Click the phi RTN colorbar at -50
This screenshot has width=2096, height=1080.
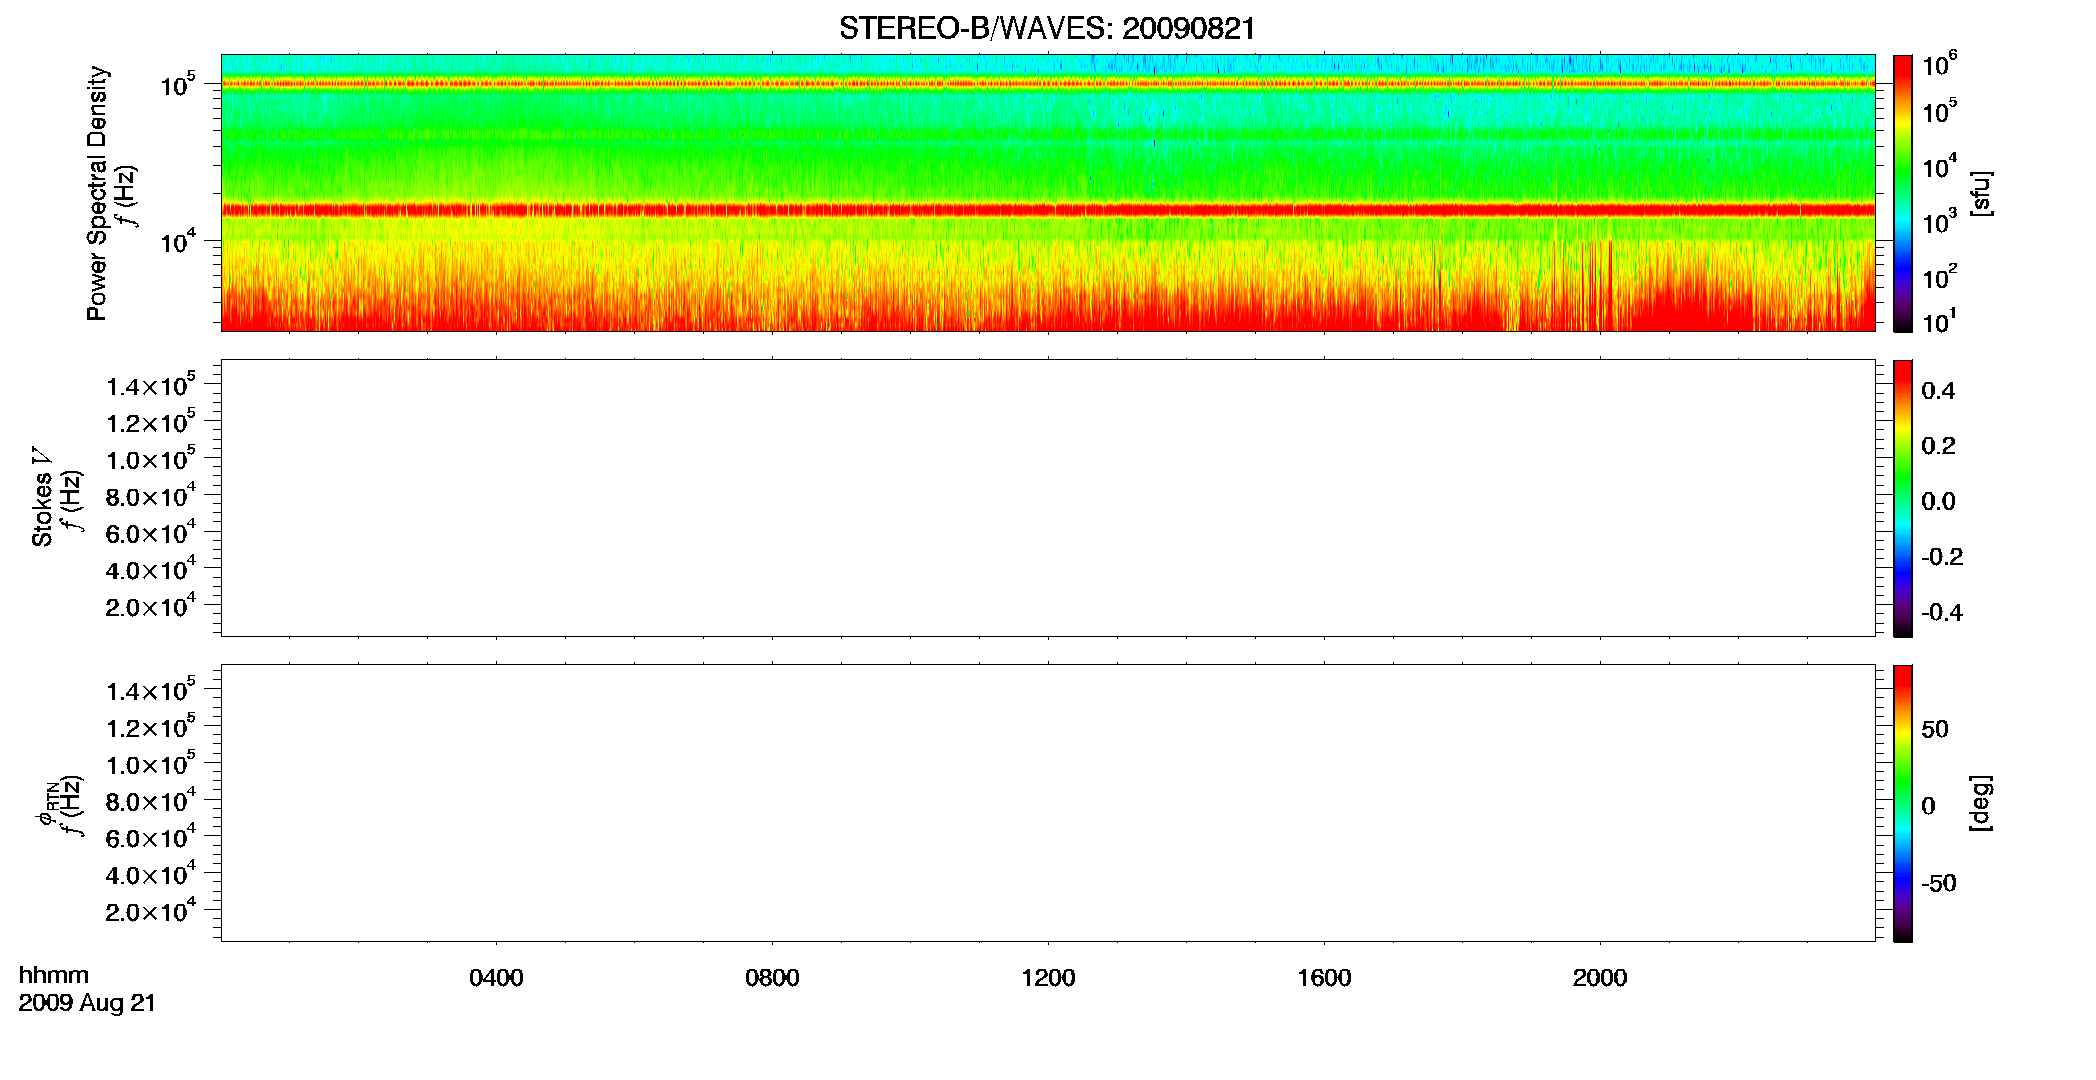(1903, 883)
